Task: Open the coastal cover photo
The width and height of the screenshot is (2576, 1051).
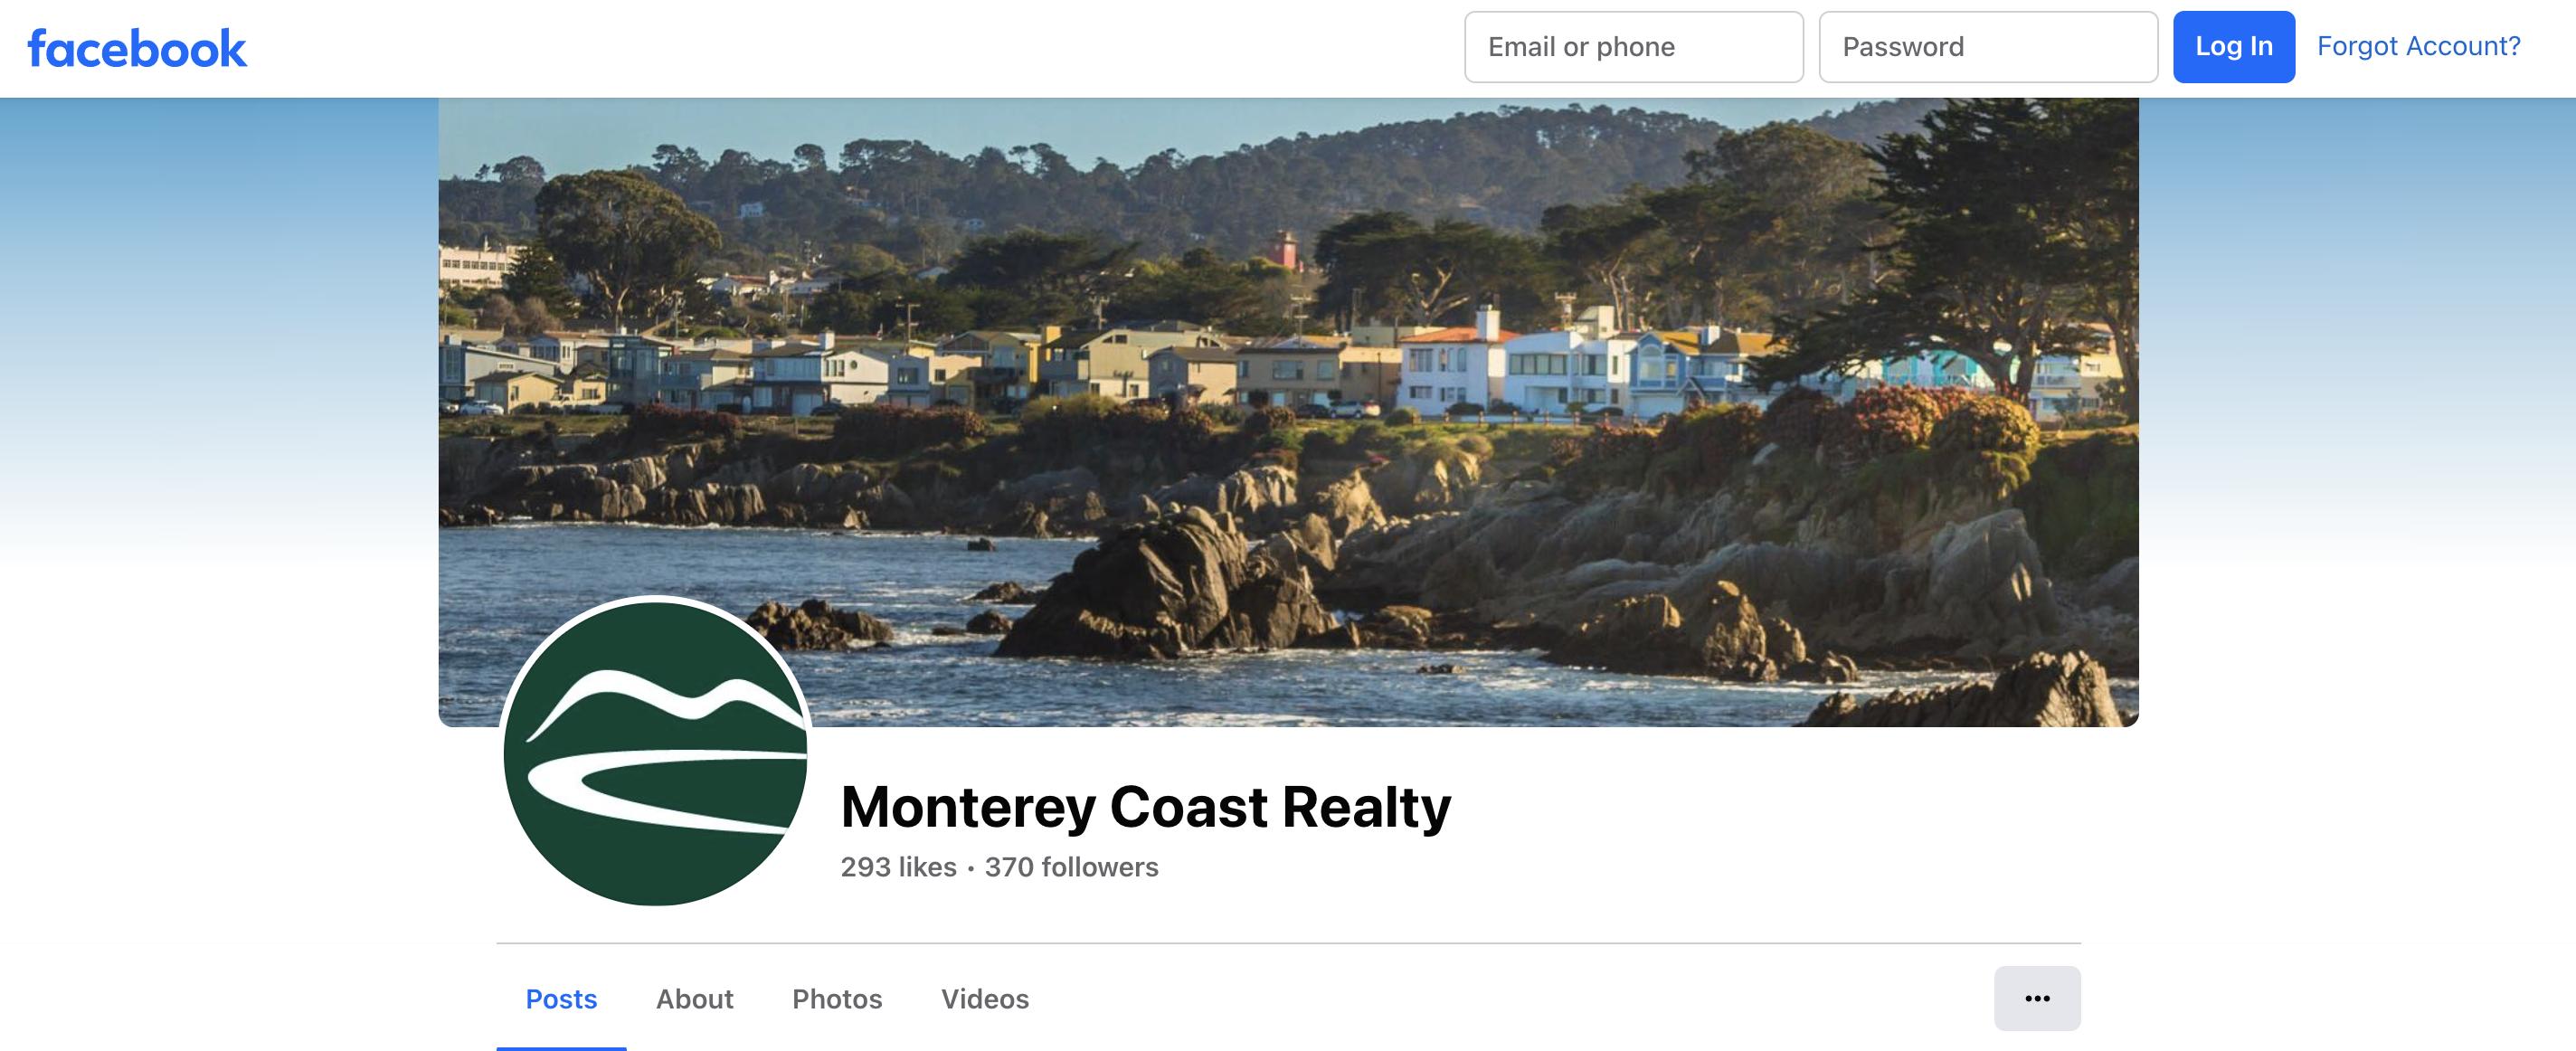Action: (x=1288, y=412)
